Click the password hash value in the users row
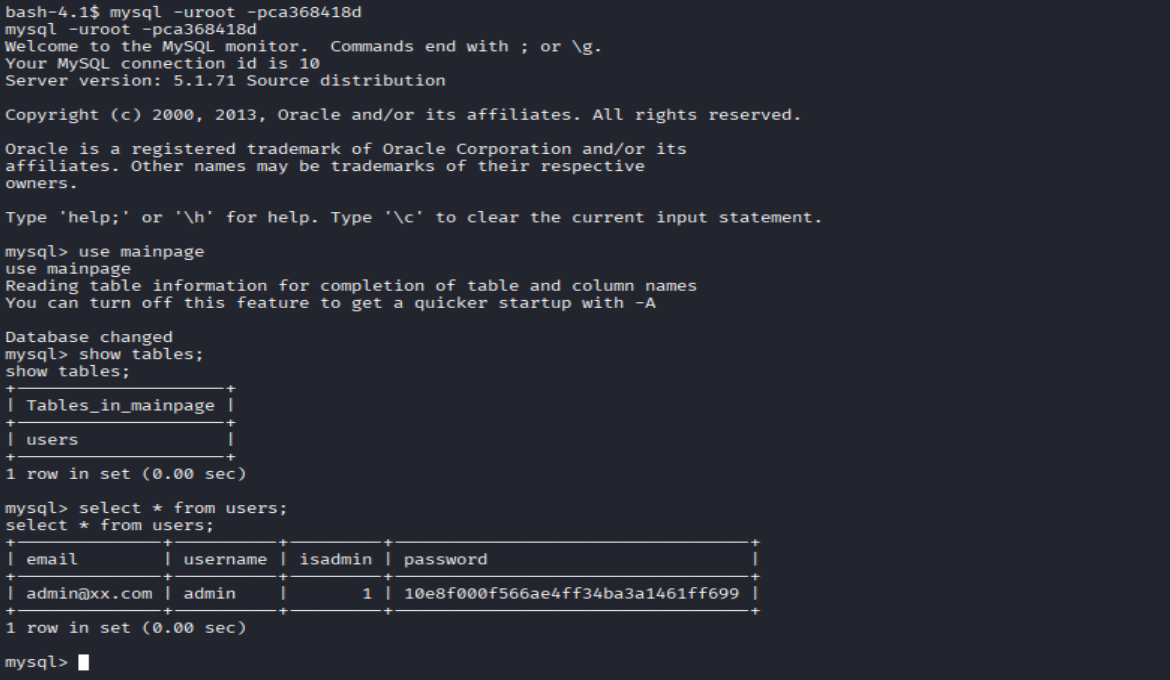The image size is (1170, 680). click(571, 593)
